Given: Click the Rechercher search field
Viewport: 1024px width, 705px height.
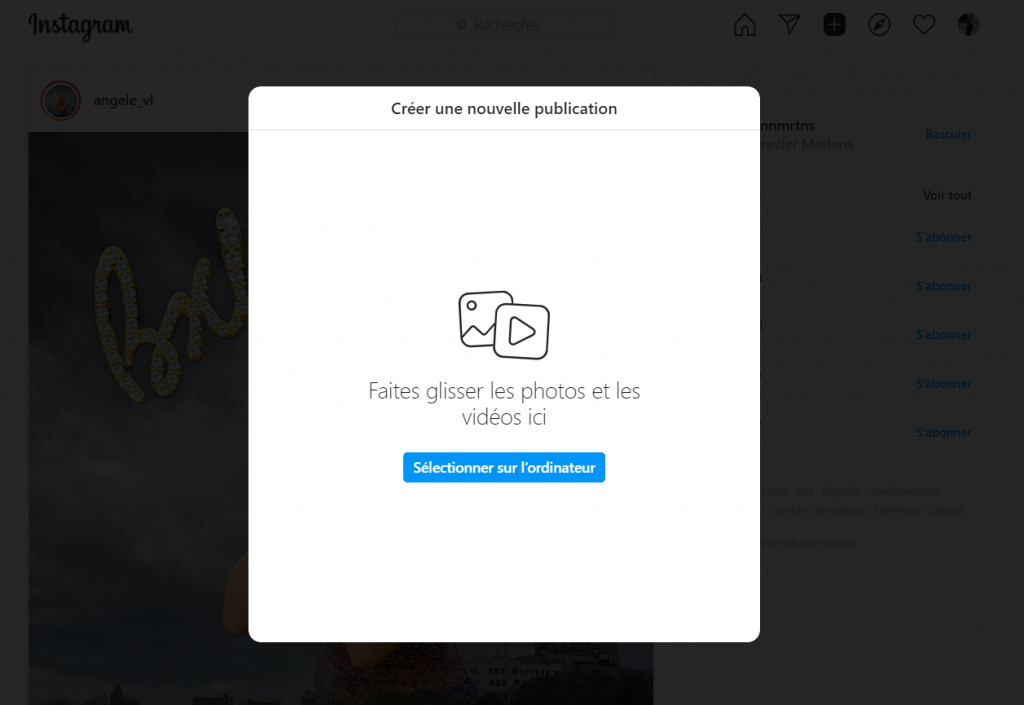Looking at the screenshot, I should [x=504, y=25].
